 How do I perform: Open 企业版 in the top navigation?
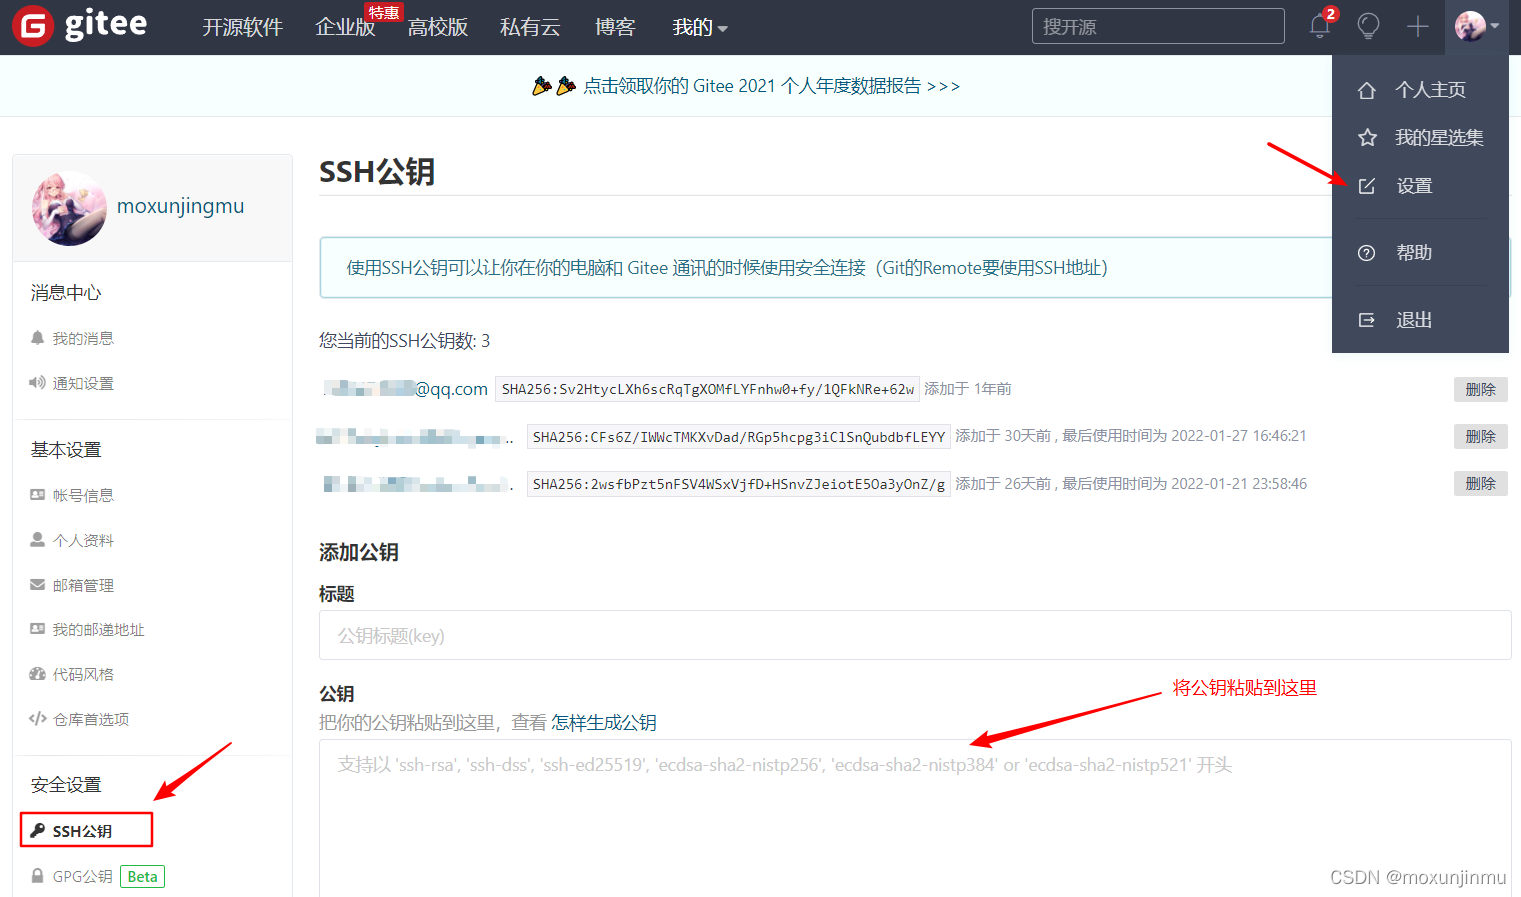tap(345, 27)
